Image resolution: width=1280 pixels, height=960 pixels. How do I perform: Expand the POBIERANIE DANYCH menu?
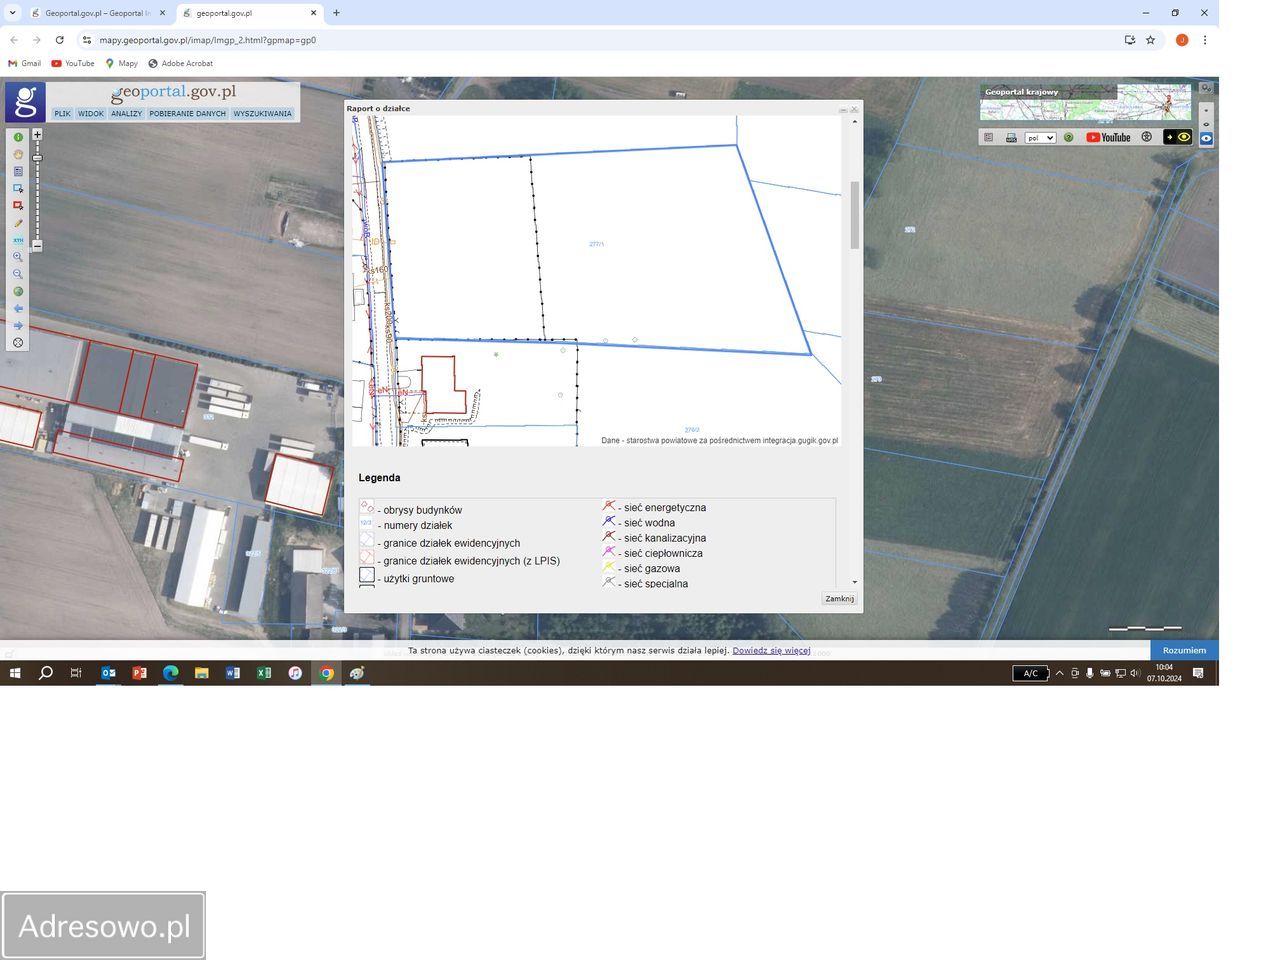[x=188, y=114]
